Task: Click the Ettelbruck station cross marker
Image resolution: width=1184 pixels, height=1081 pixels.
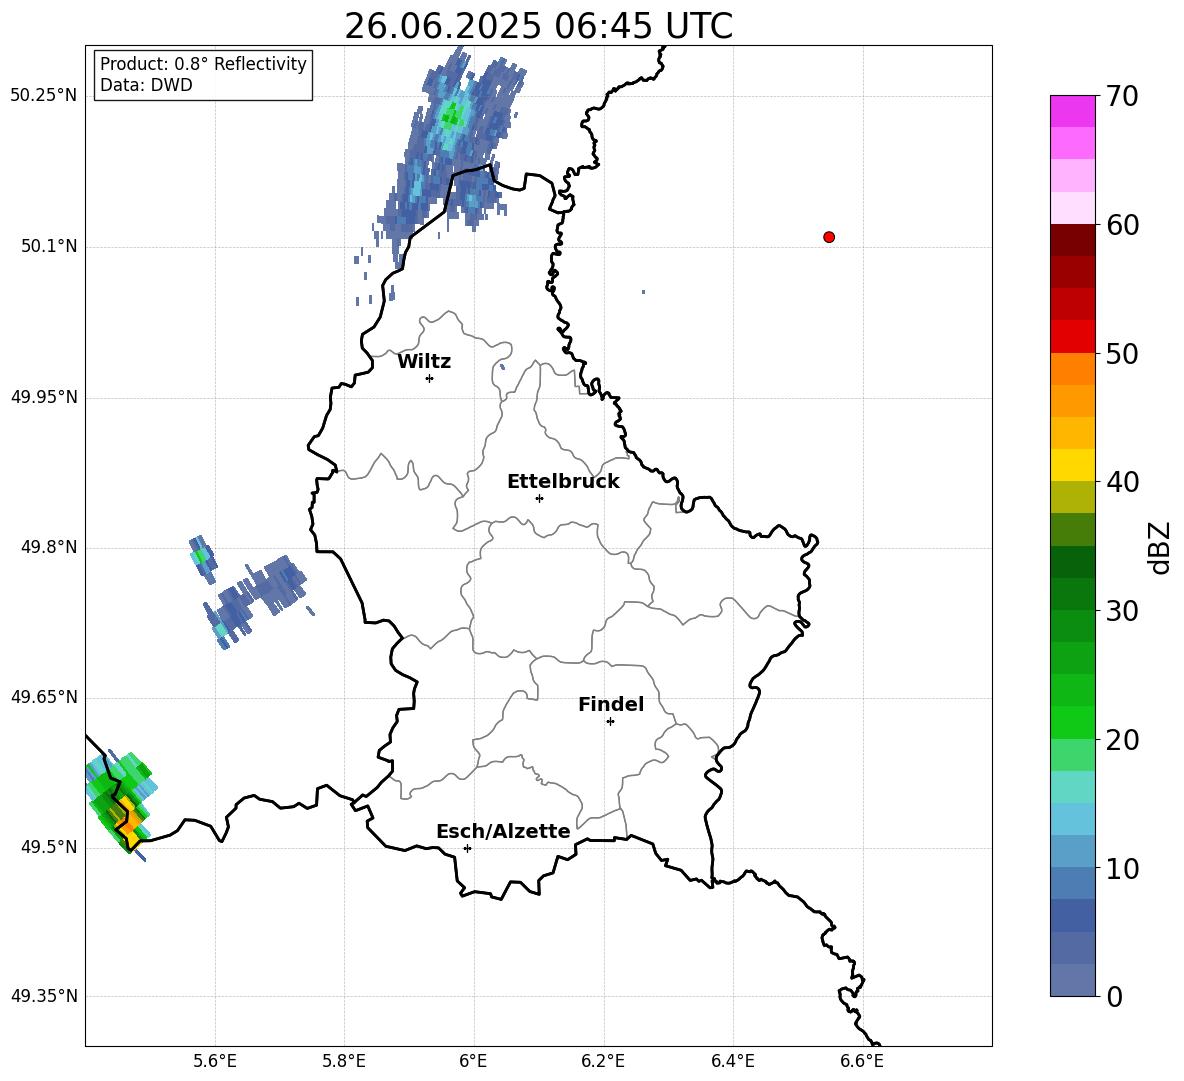Action: 539,498
